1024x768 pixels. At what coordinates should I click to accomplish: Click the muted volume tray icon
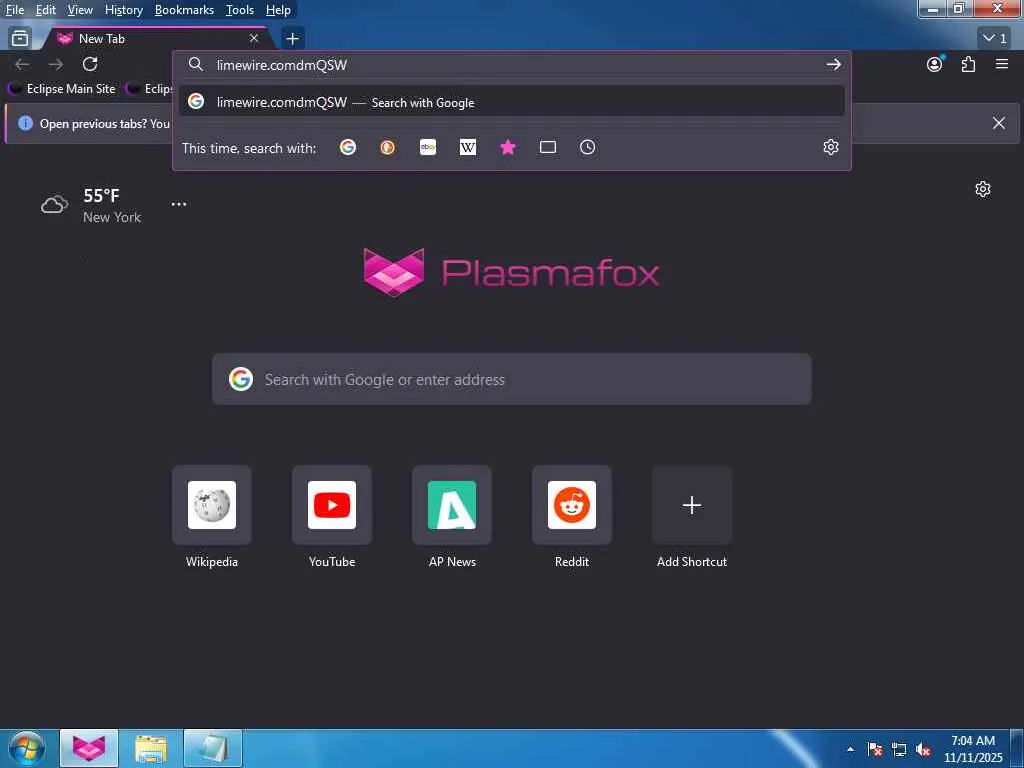coord(923,749)
